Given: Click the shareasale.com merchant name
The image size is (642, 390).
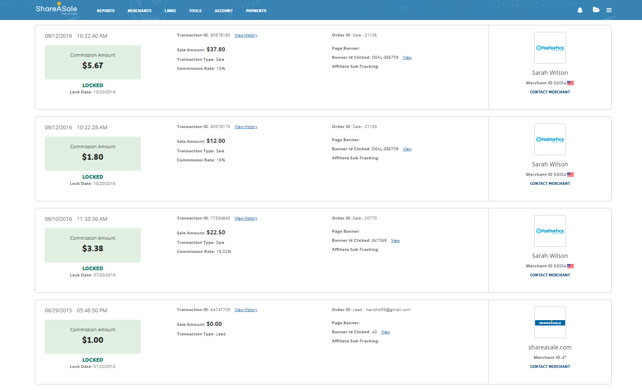Looking at the screenshot, I should (550, 347).
